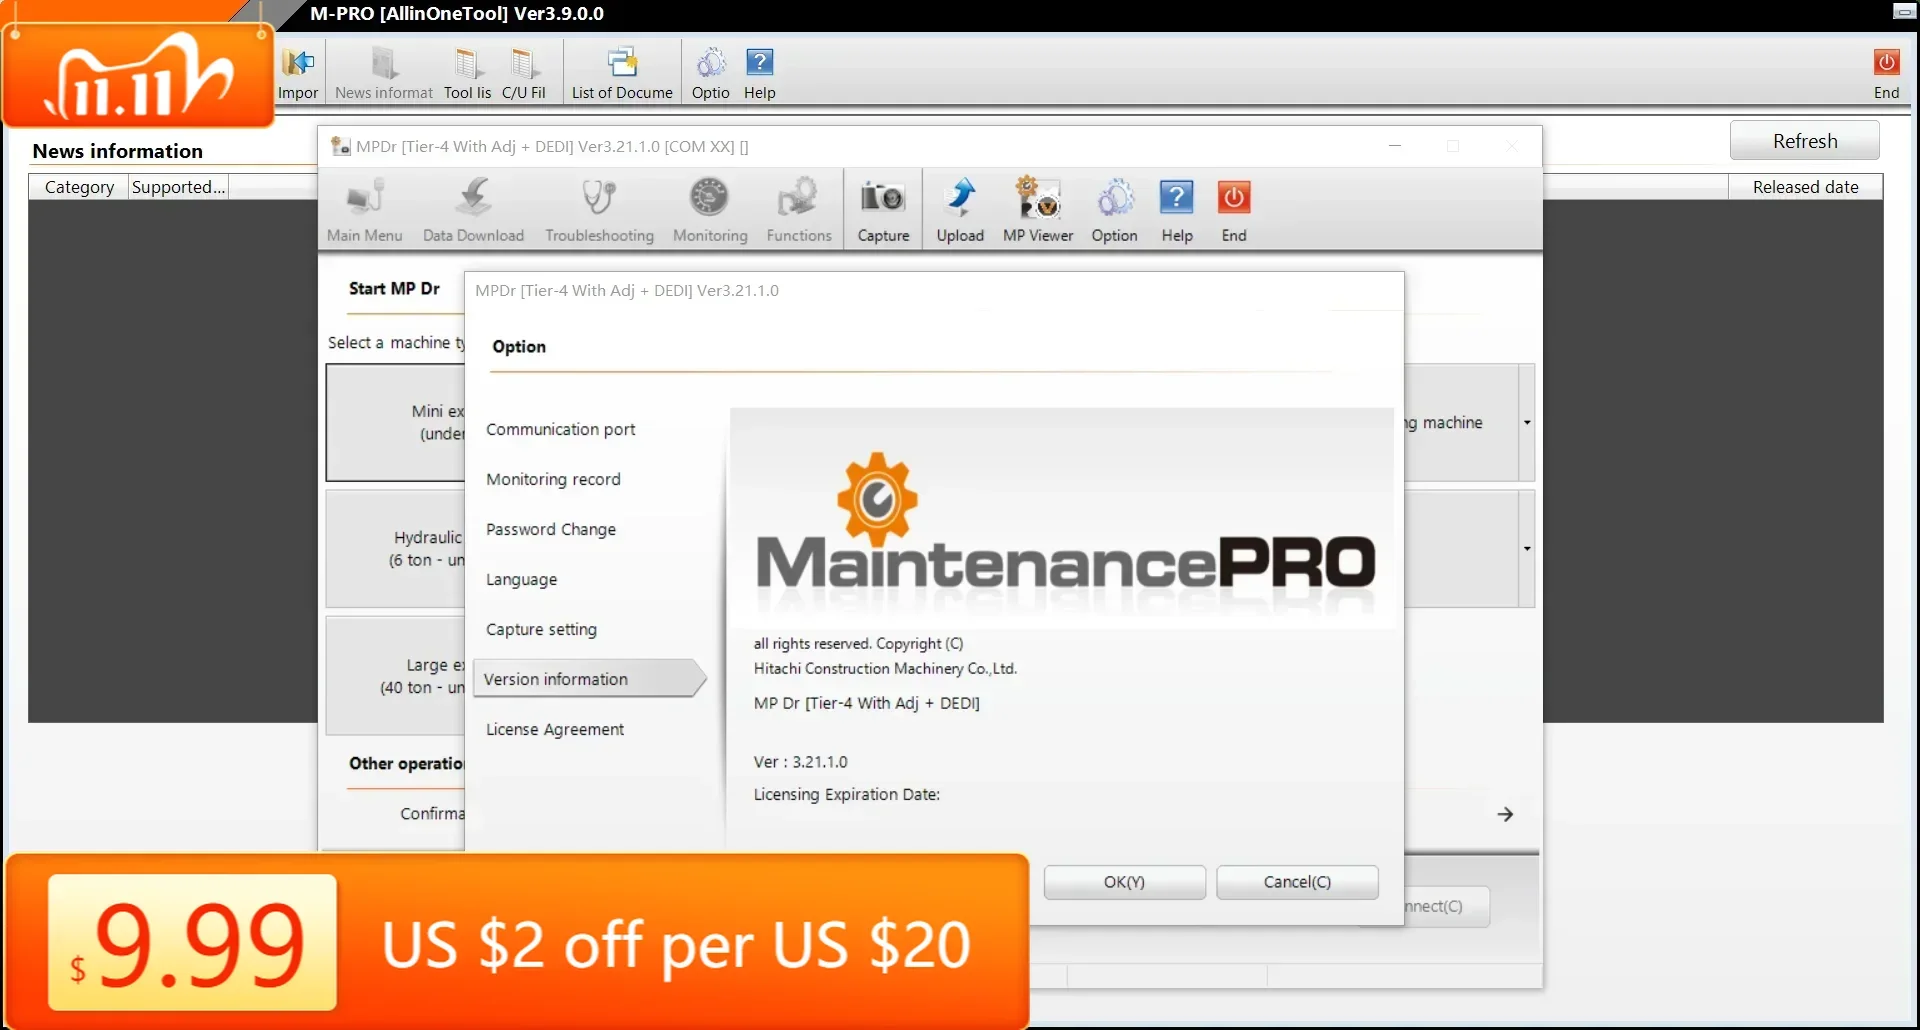Confirm with the OK(Y) button

pyautogui.click(x=1123, y=882)
